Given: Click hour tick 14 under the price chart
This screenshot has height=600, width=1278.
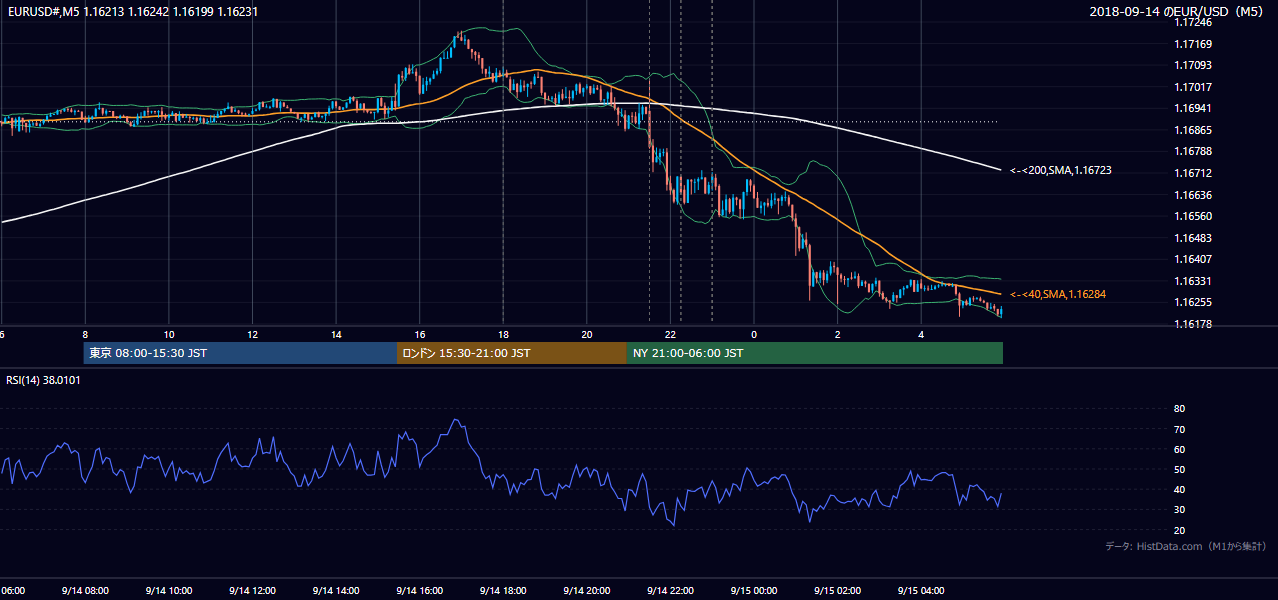Looking at the screenshot, I should [x=336, y=334].
